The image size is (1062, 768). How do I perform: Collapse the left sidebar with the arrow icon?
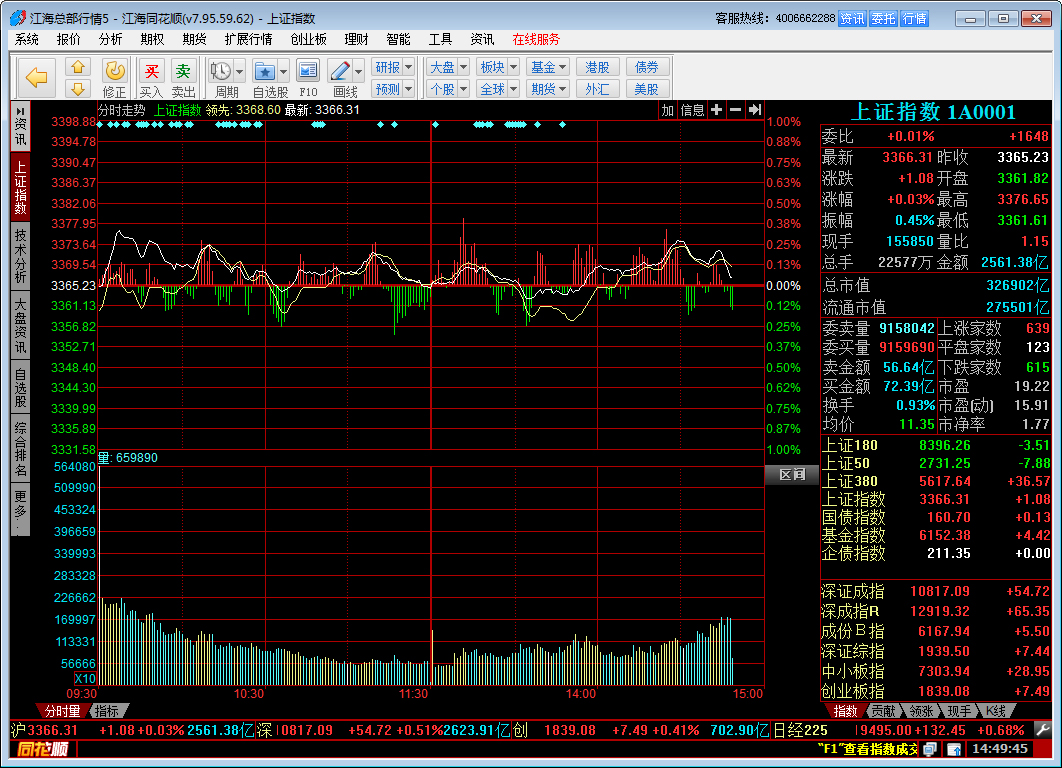coord(20,111)
